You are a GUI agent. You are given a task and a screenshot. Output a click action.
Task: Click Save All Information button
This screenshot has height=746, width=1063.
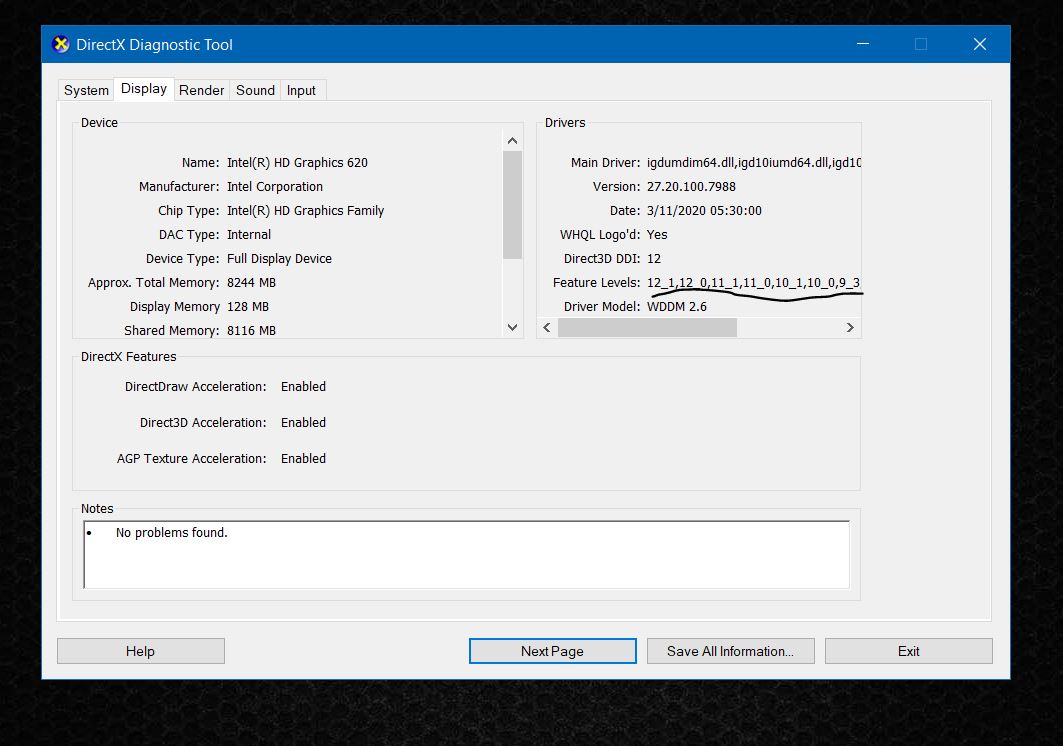coord(730,651)
